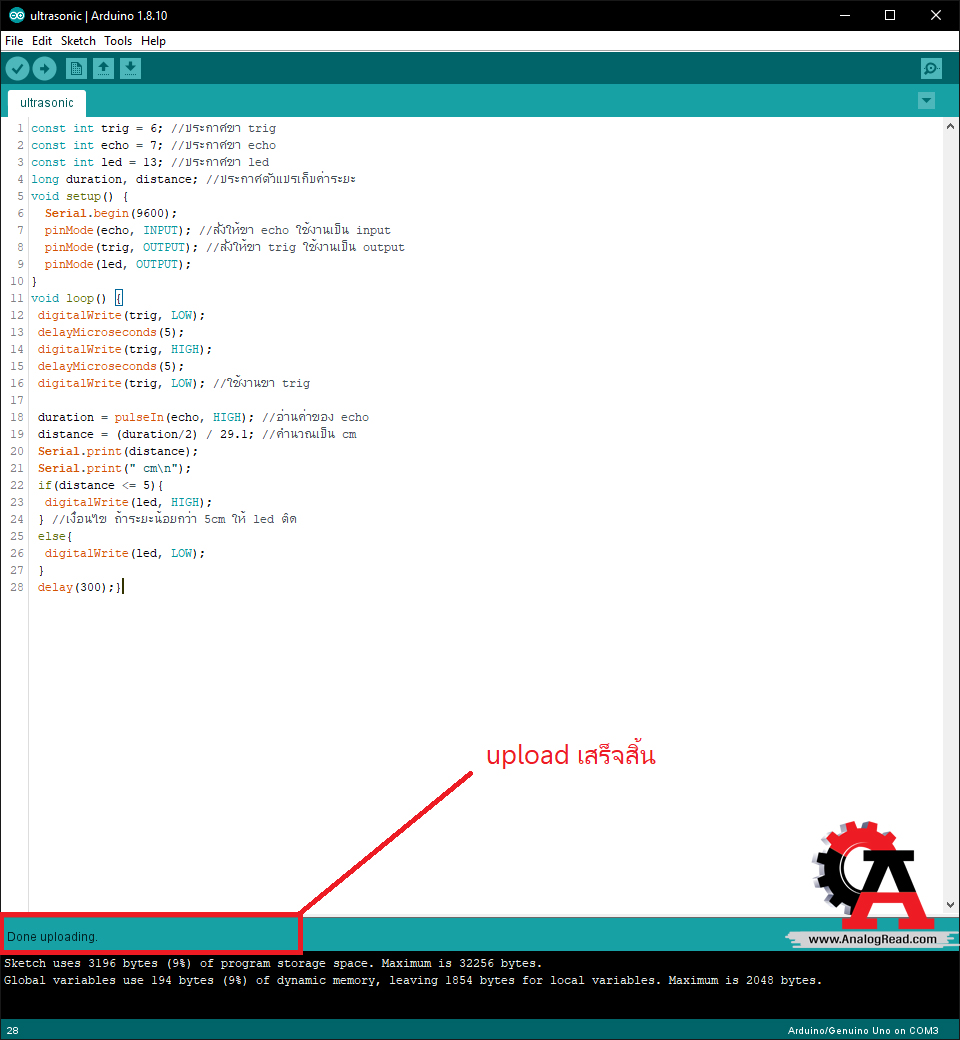Screen dimensions: 960x1040
Task: Click the 'ultrasonic | Arduino 1.8.10' window title
Action: (x=99, y=15)
